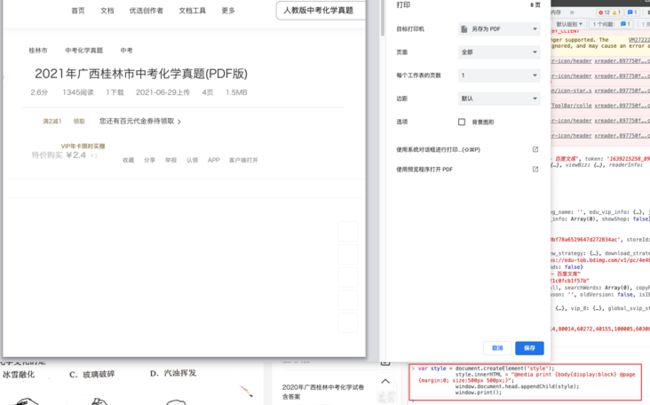Click 客户端打开 in the document toolbar
Image resolution: width=650 pixels, height=405 pixels.
[243, 160]
